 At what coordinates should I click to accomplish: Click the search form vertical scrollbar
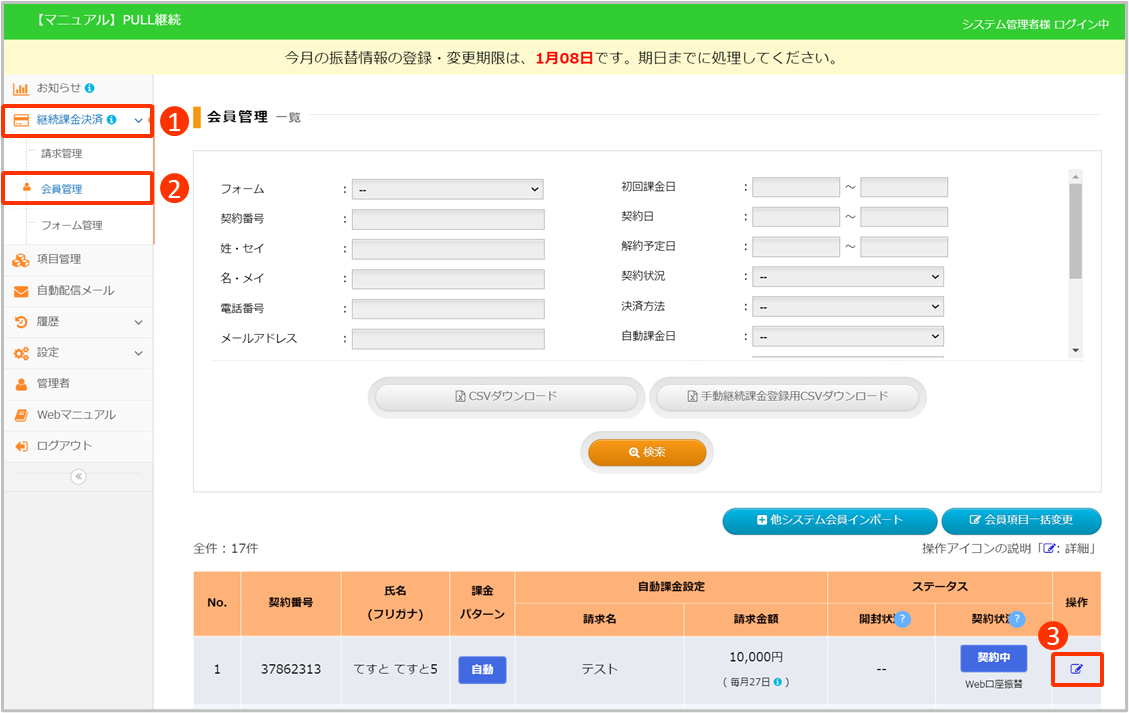click(x=1075, y=230)
